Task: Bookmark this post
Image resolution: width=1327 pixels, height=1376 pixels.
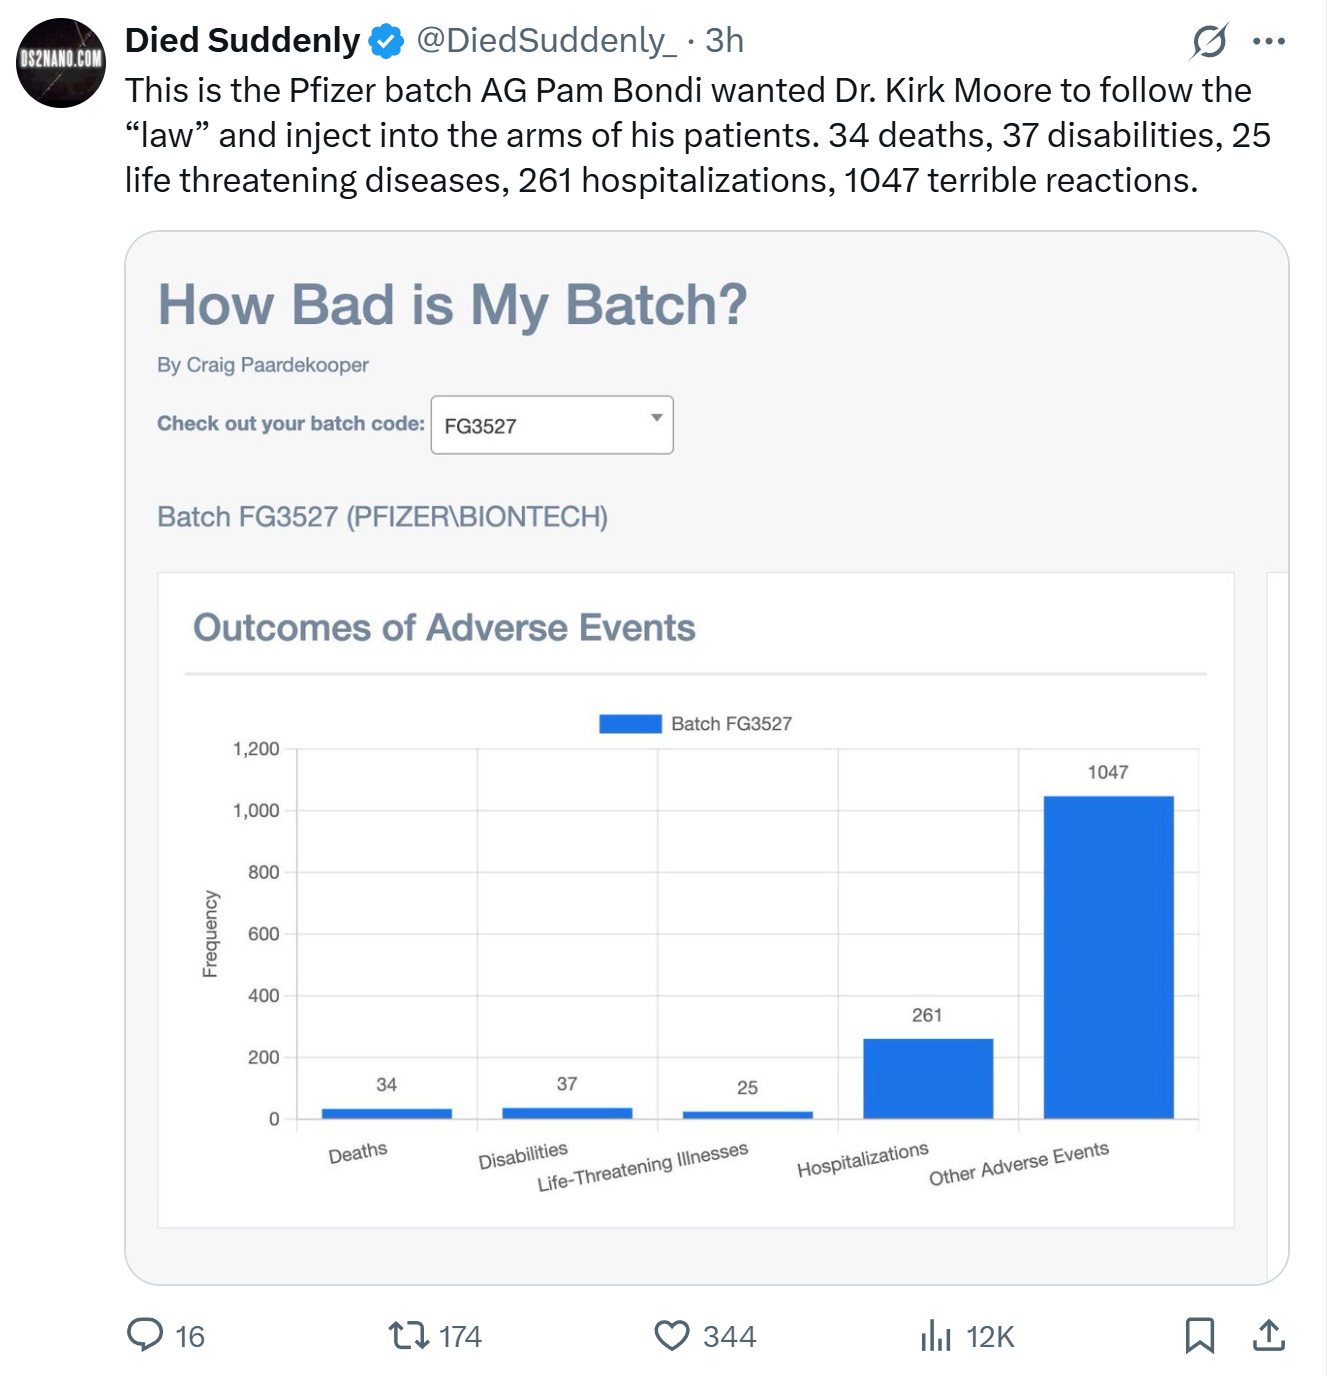Action: [x=1200, y=1335]
